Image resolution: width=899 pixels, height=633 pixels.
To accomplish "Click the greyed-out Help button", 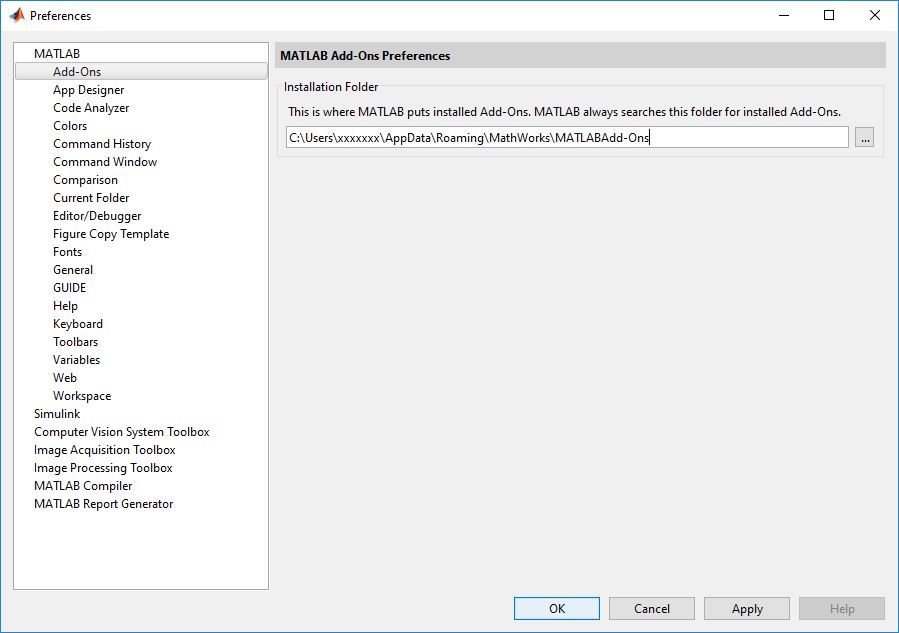I will click(842, 608).
